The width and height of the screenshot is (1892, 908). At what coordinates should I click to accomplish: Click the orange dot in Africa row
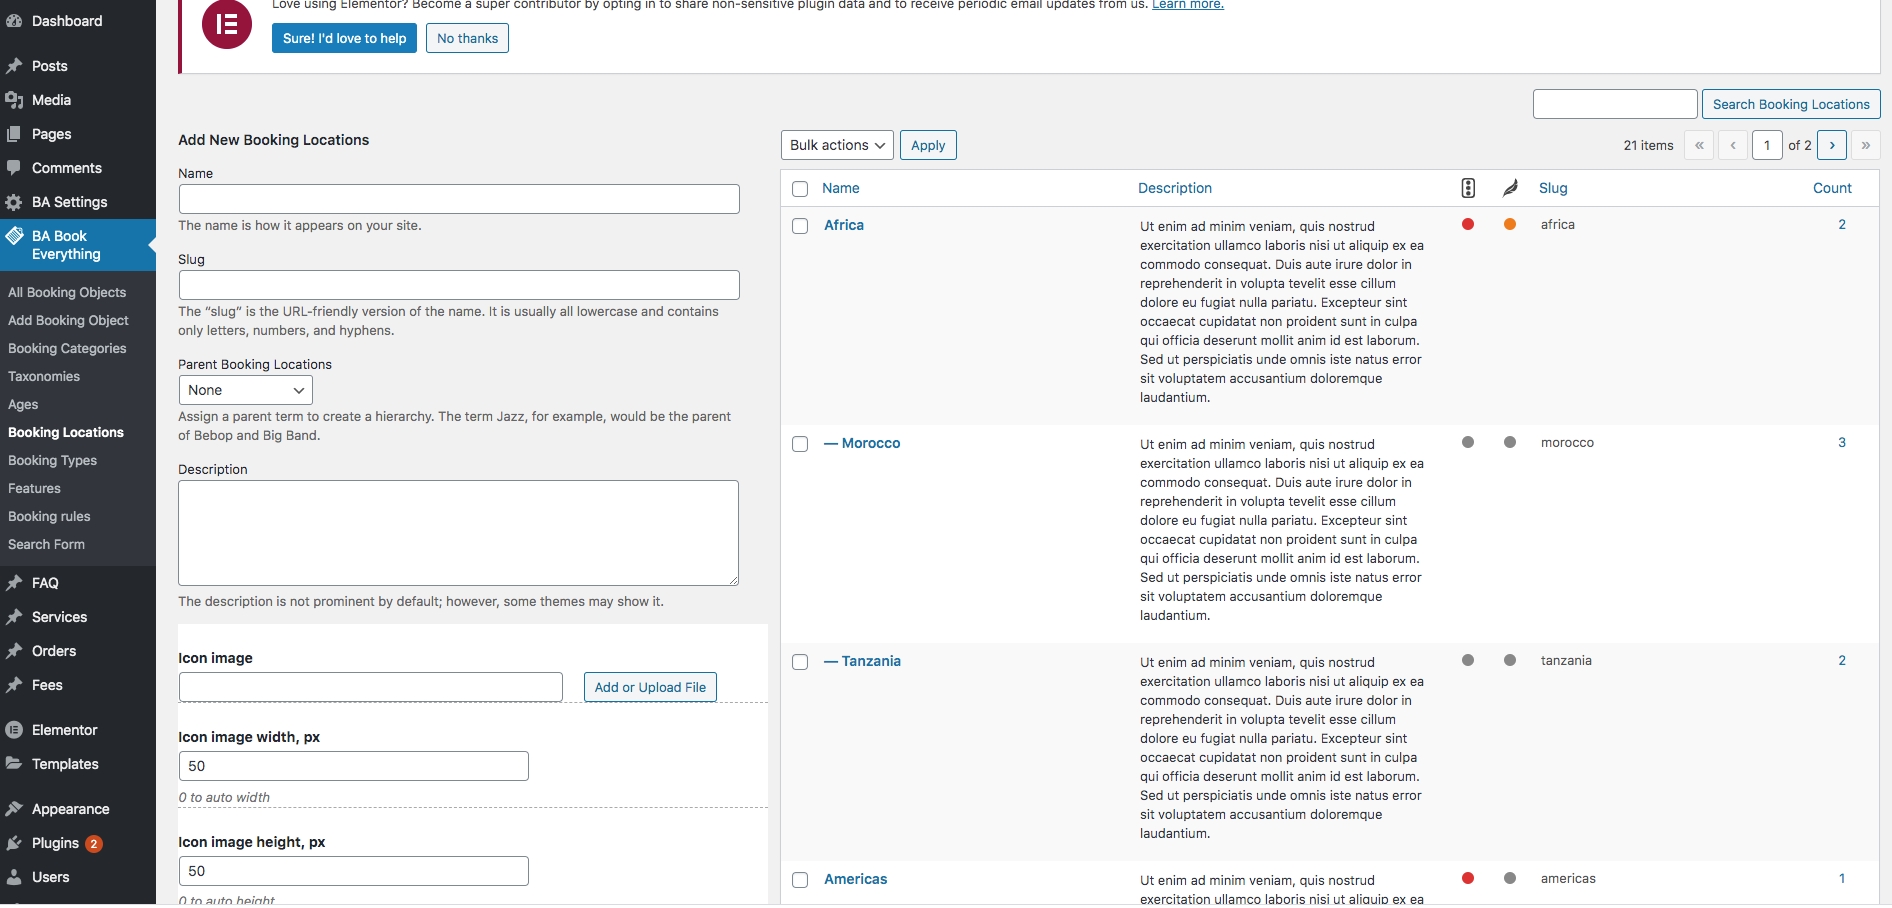(1510, 225)
